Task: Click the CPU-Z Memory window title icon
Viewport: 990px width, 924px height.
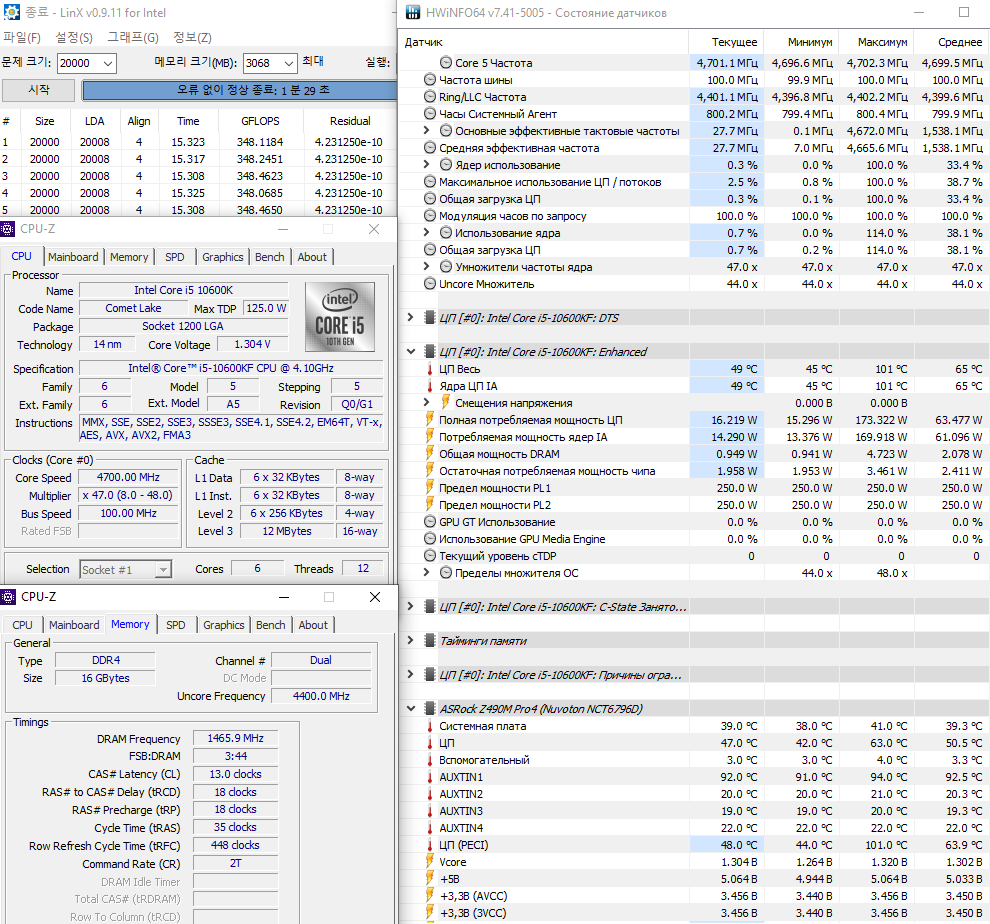Action: coord(8,597)
